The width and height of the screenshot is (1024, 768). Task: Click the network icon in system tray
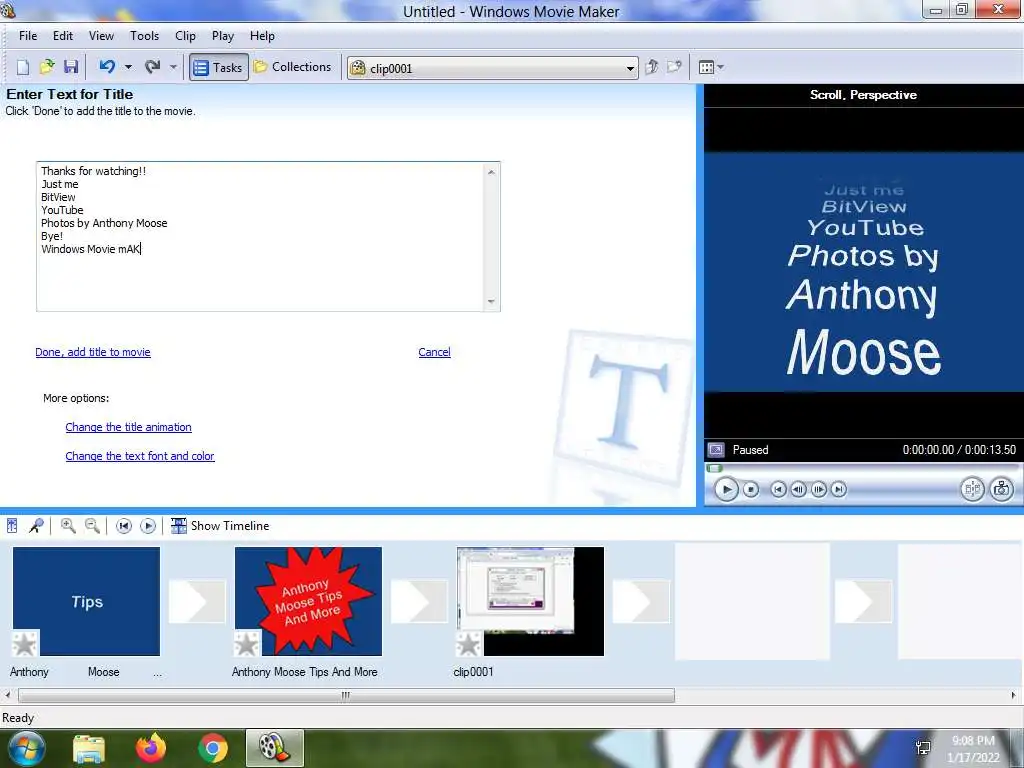923,748
